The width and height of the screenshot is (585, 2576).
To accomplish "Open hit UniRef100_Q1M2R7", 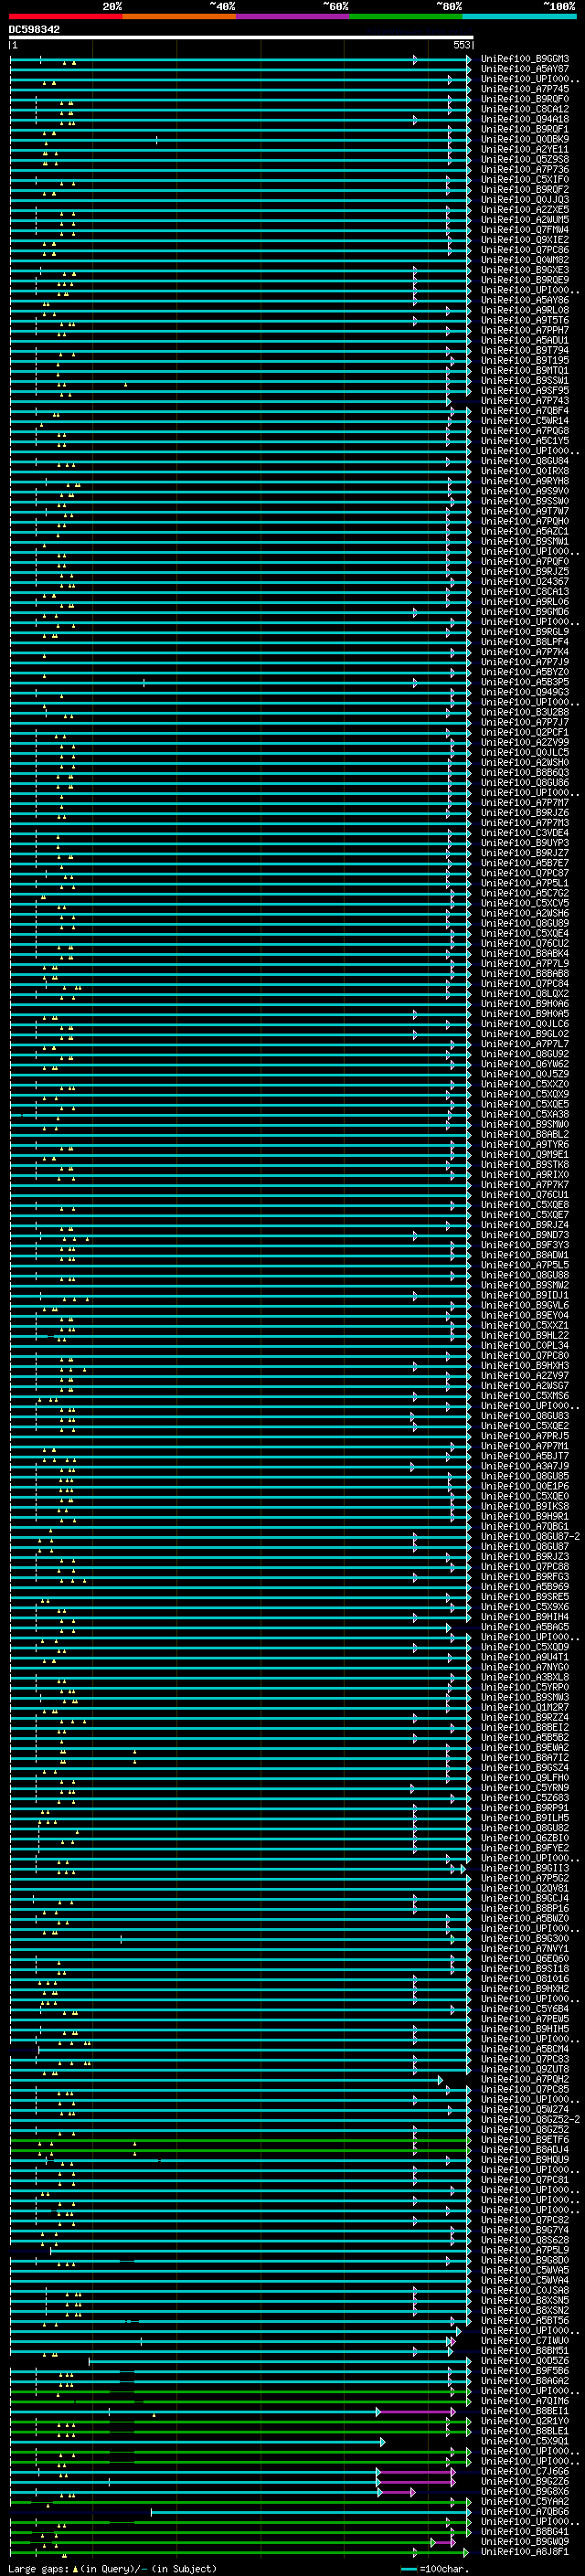I will (x=524, y=1707).
